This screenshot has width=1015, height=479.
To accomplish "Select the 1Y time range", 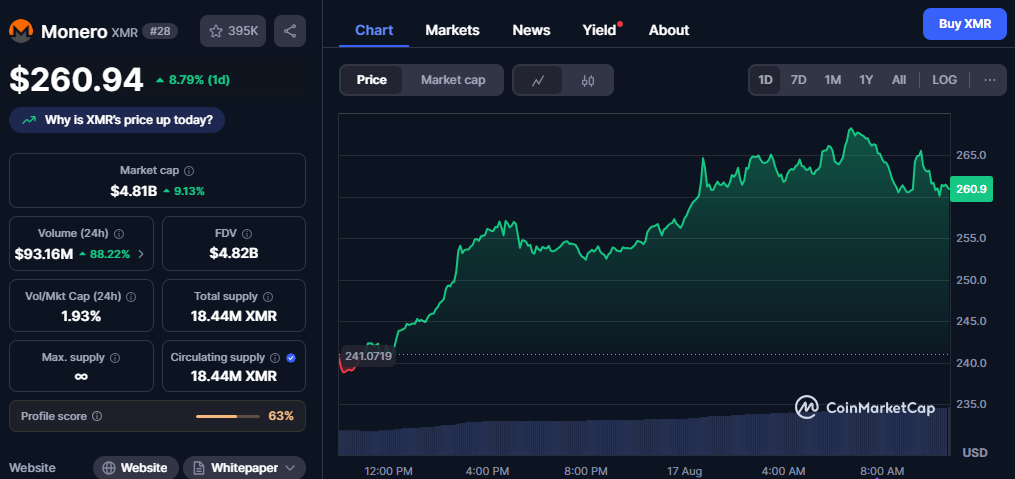I will (866, 80).
